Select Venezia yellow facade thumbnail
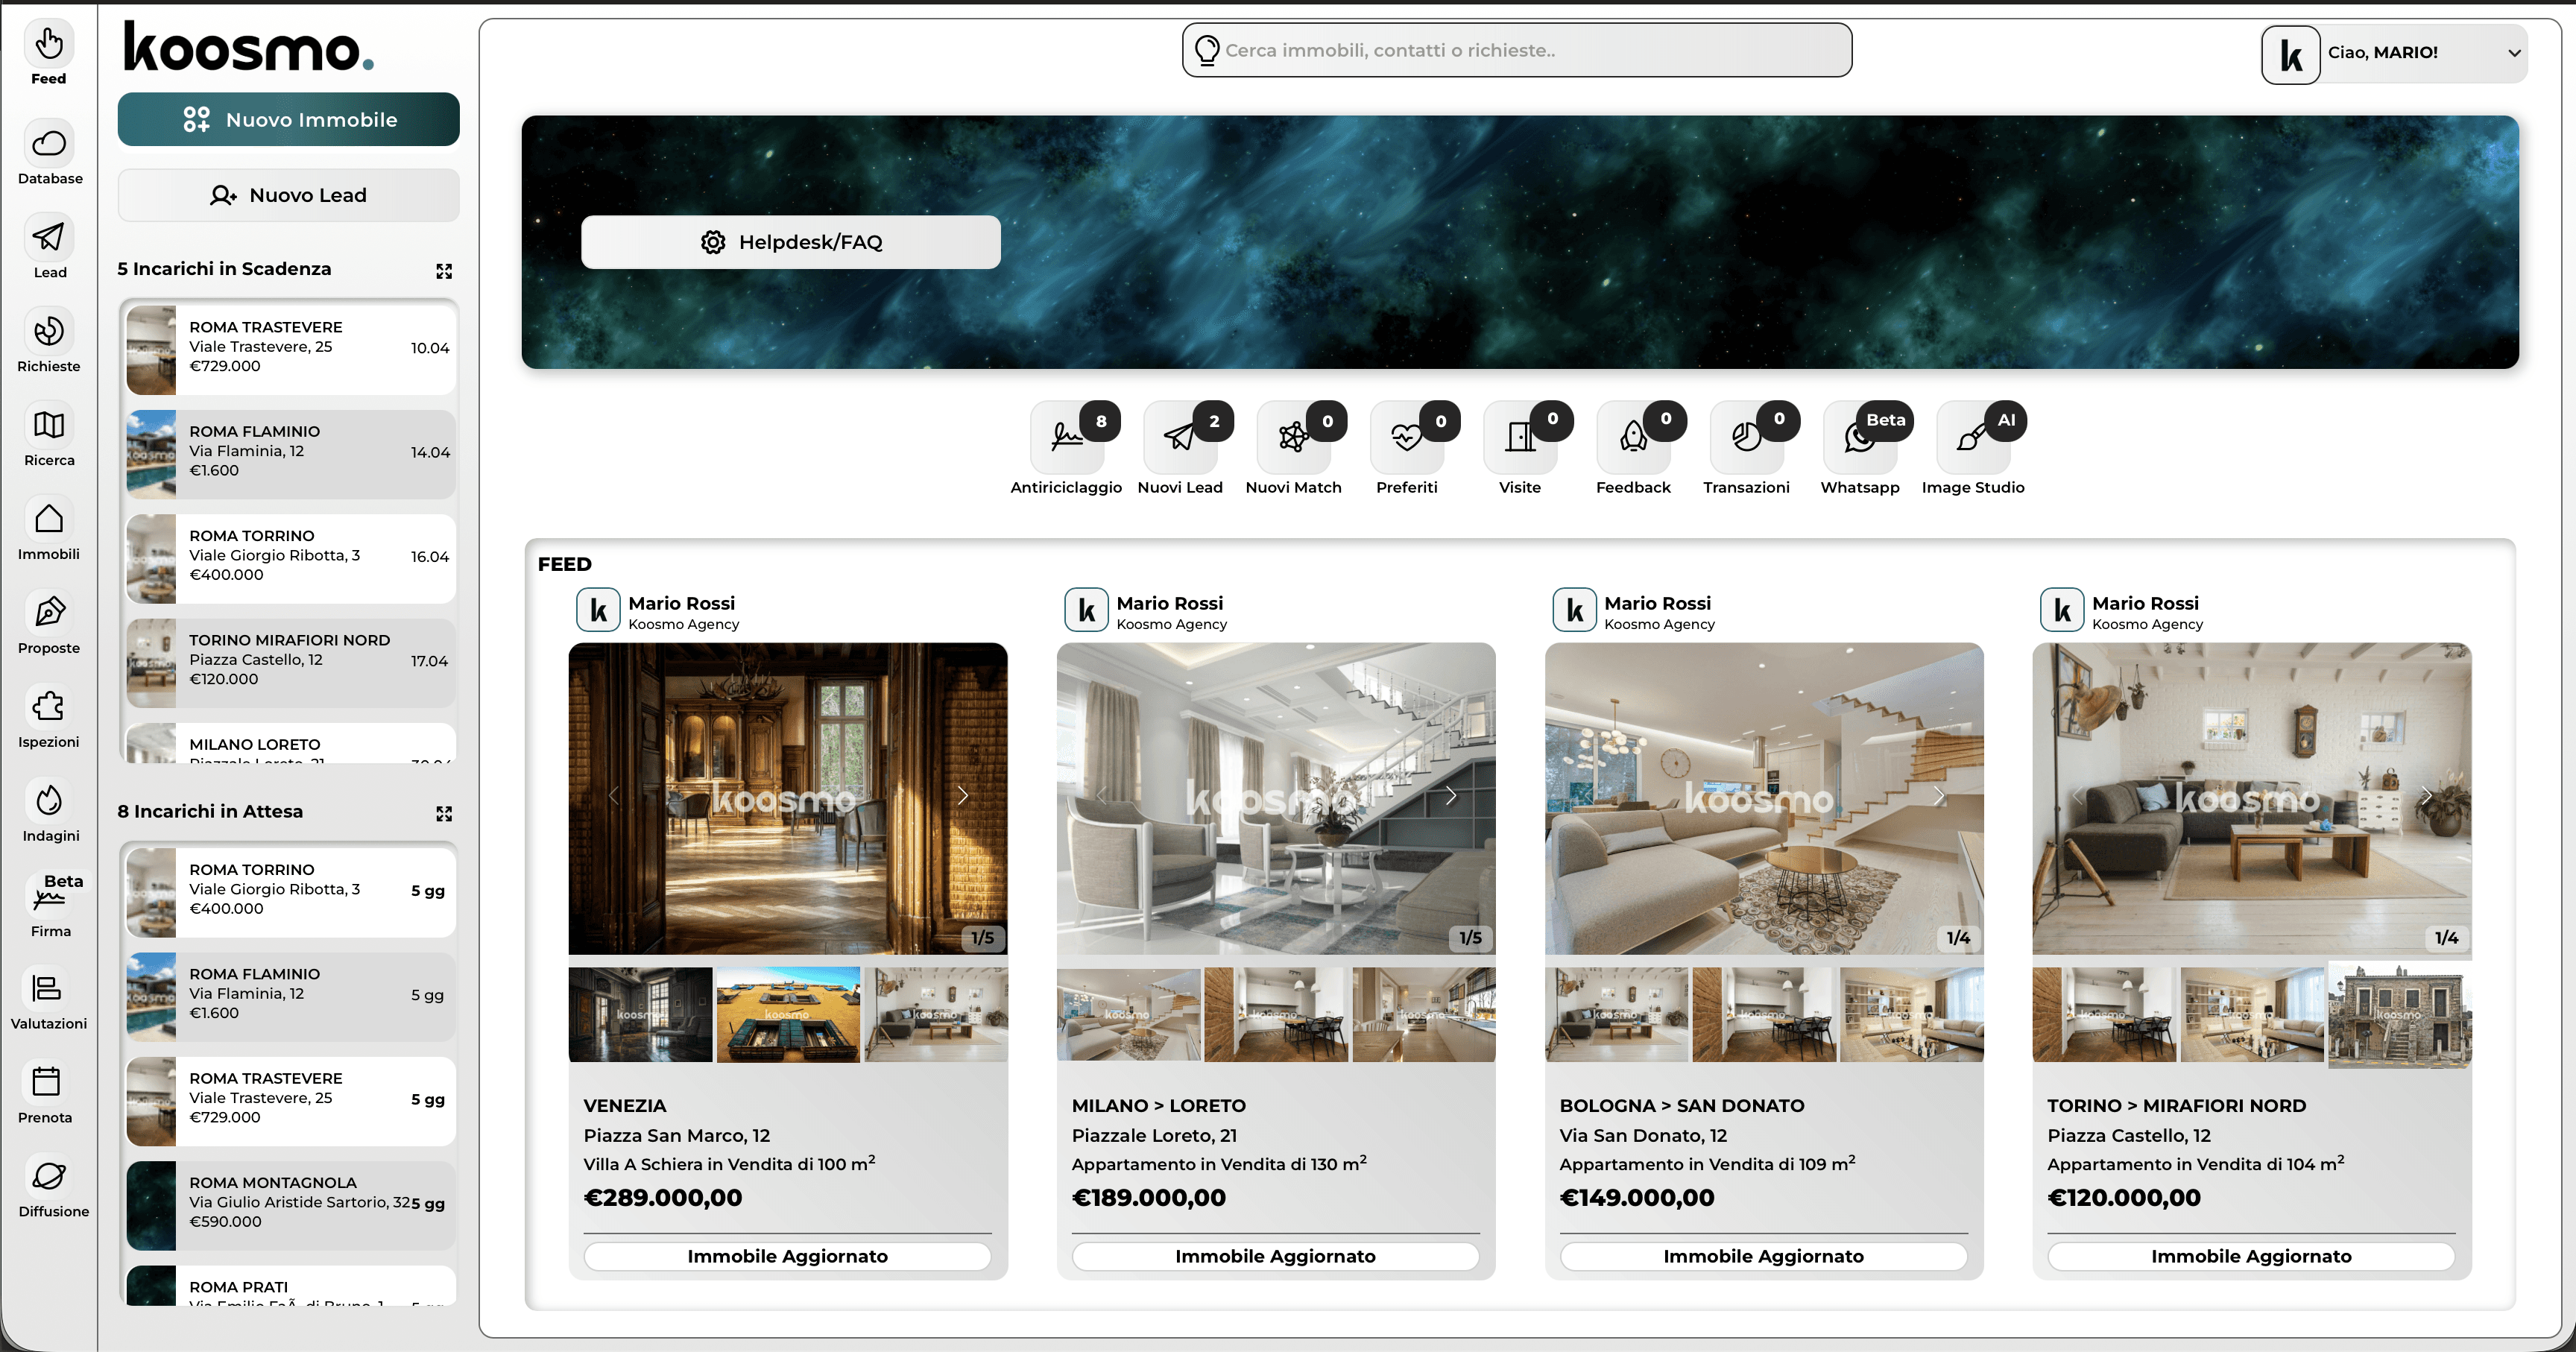This screenshot has height=1352, width=2576. 788,1014
